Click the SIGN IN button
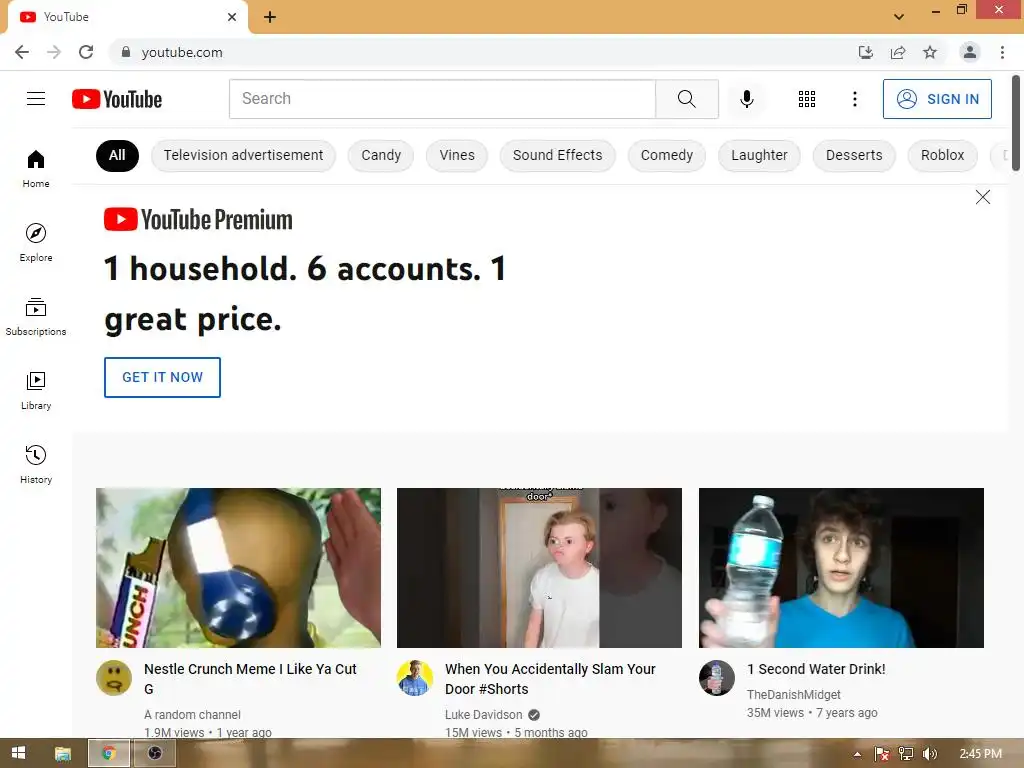Viewport: 1024px width, 768px height. pos(937,99)
